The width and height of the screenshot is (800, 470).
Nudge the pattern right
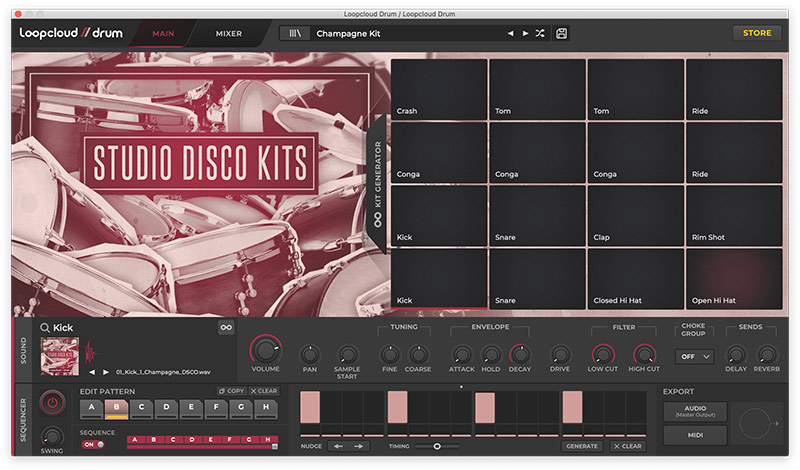tap(359, 447)
